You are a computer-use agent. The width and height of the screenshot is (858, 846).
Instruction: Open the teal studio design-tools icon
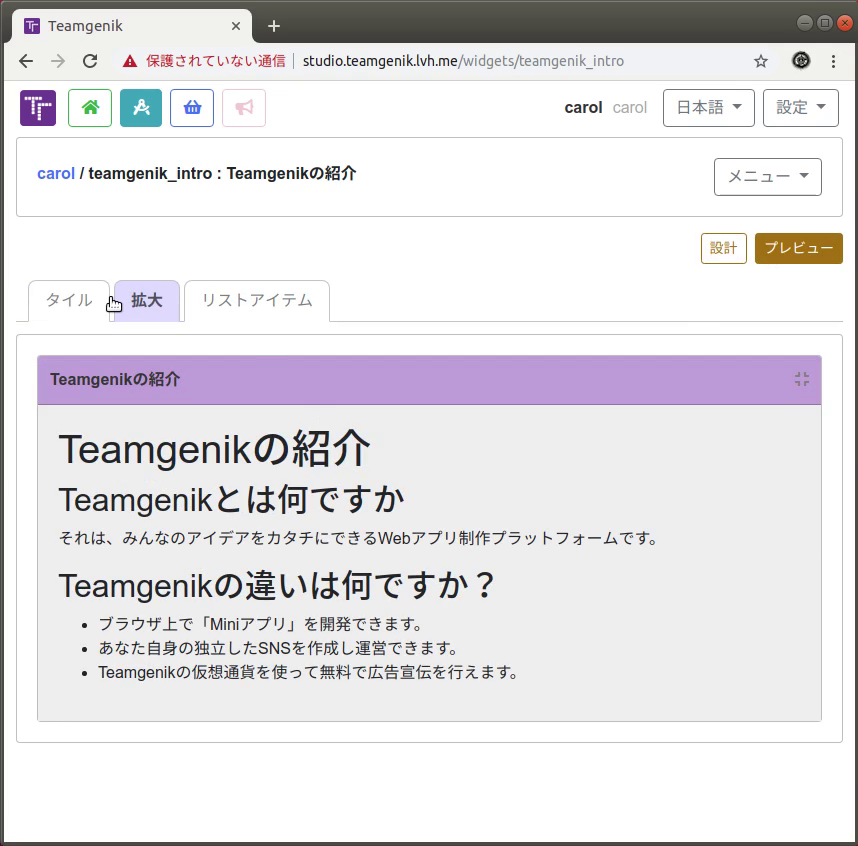coord(141,108)
